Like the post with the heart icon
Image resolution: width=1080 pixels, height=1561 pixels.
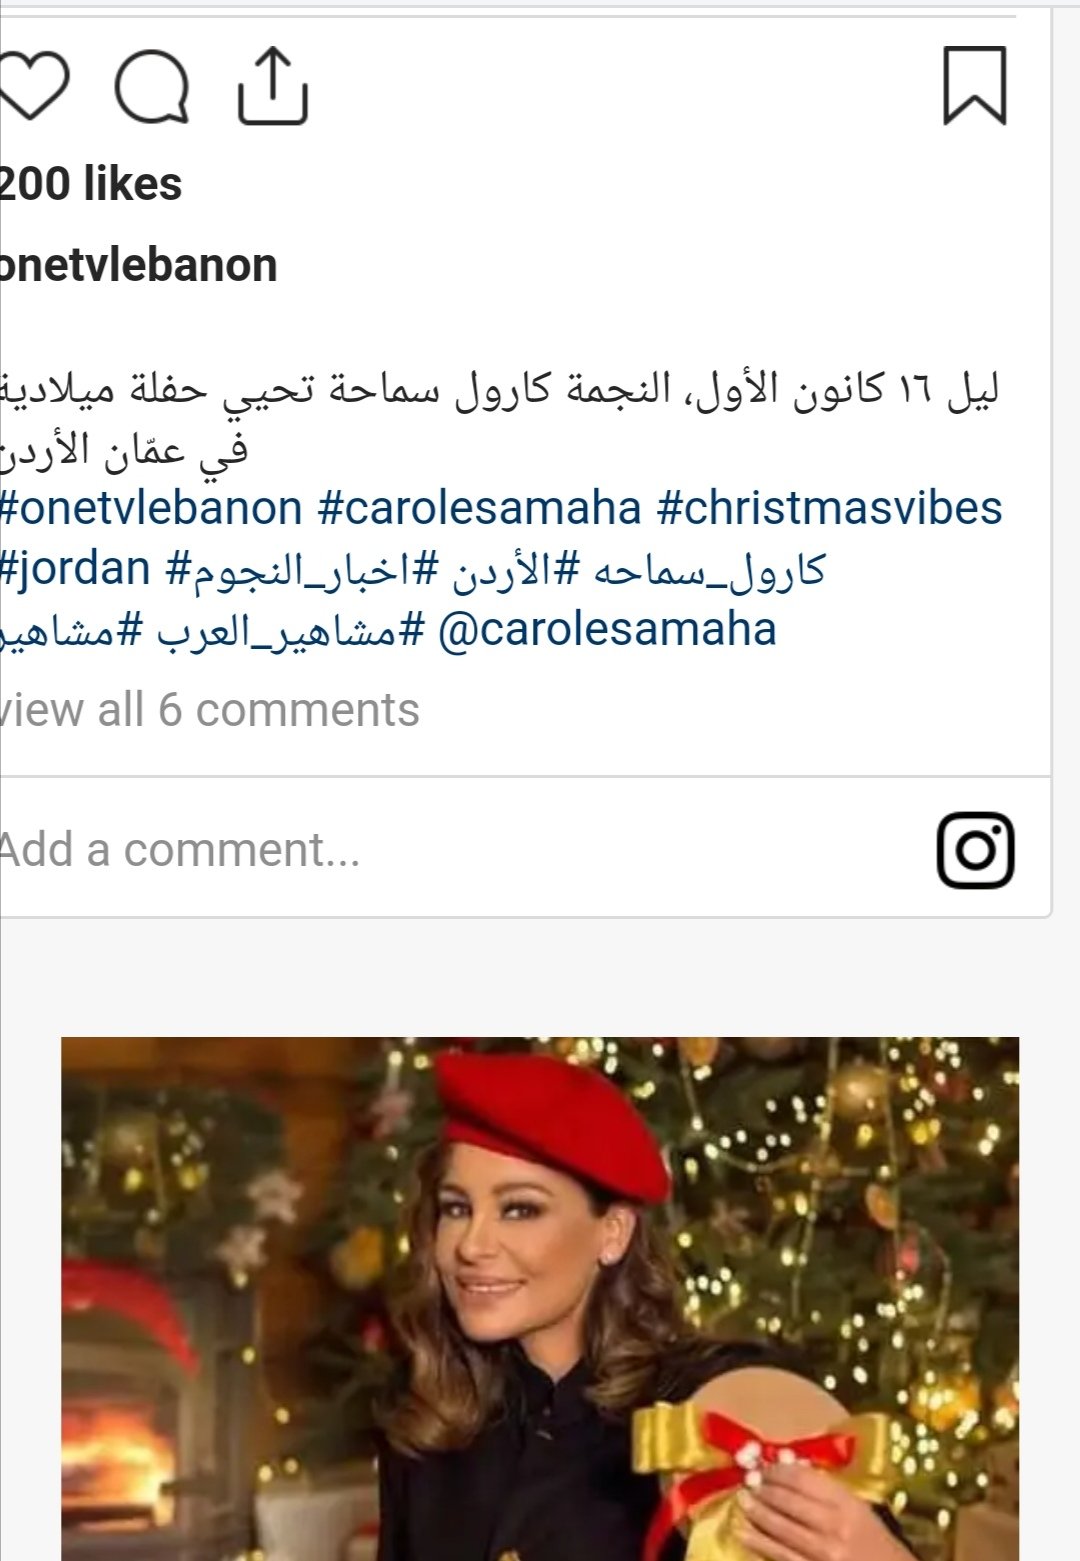[x=32, y=86]
